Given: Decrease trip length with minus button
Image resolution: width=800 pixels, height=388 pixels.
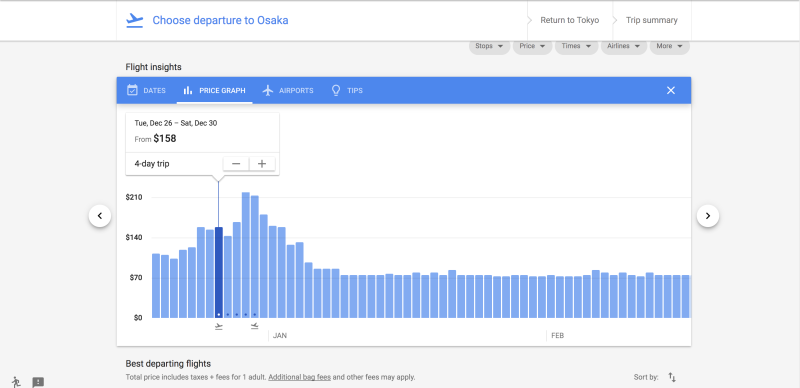Looking at the screenshot, I should point(236,164).
